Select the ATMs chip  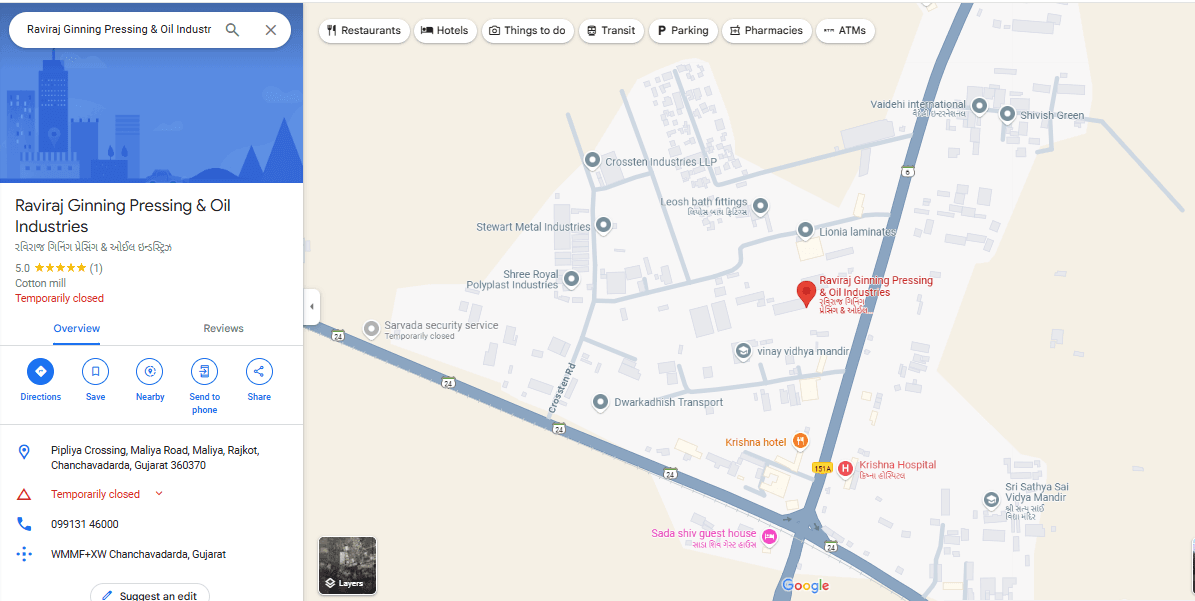coord(845,30)
